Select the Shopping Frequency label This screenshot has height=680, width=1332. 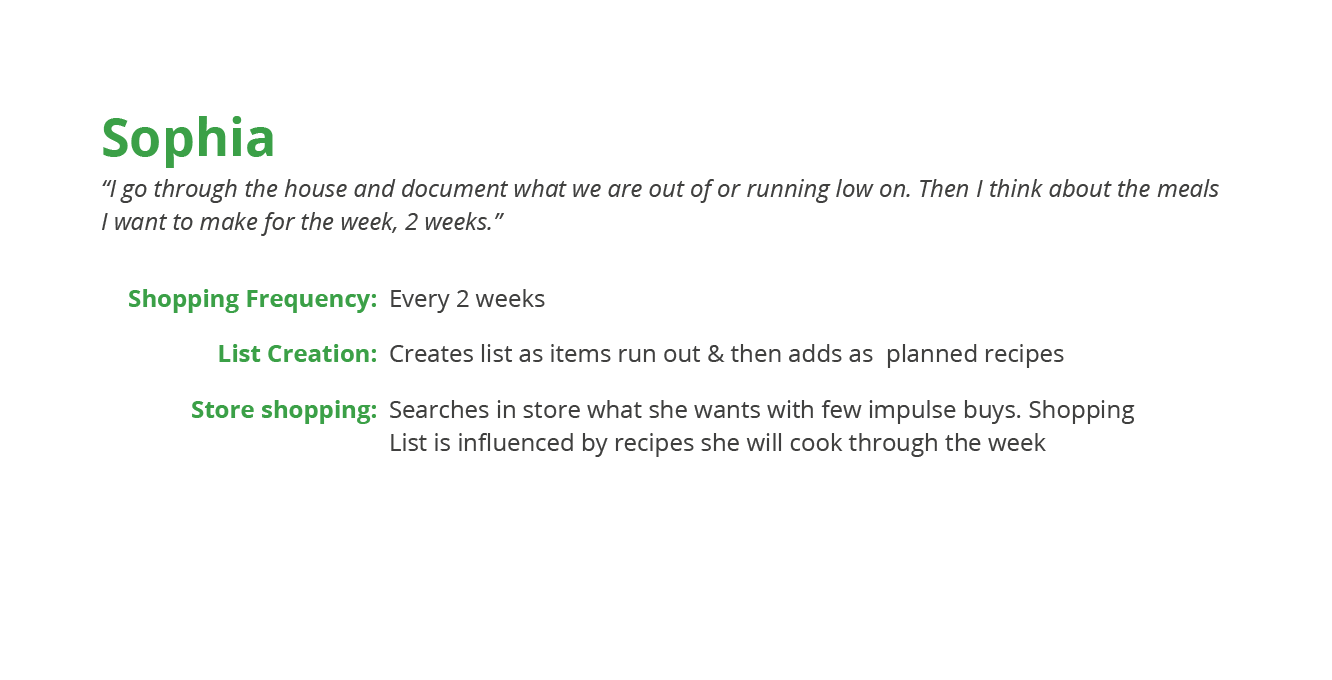252,299
